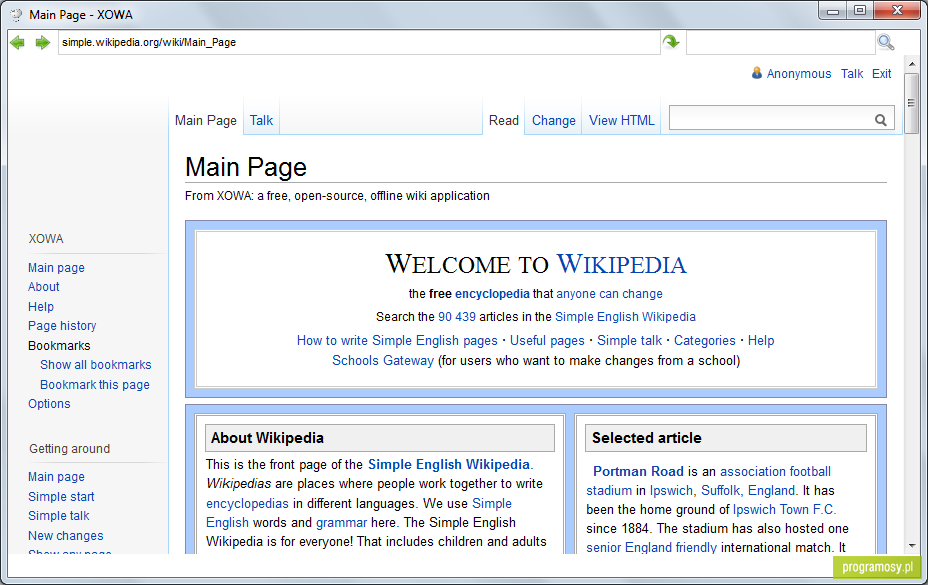Open How to write Simple English pages
Viewport: 928px width, 585px height.
coord(397,340)
